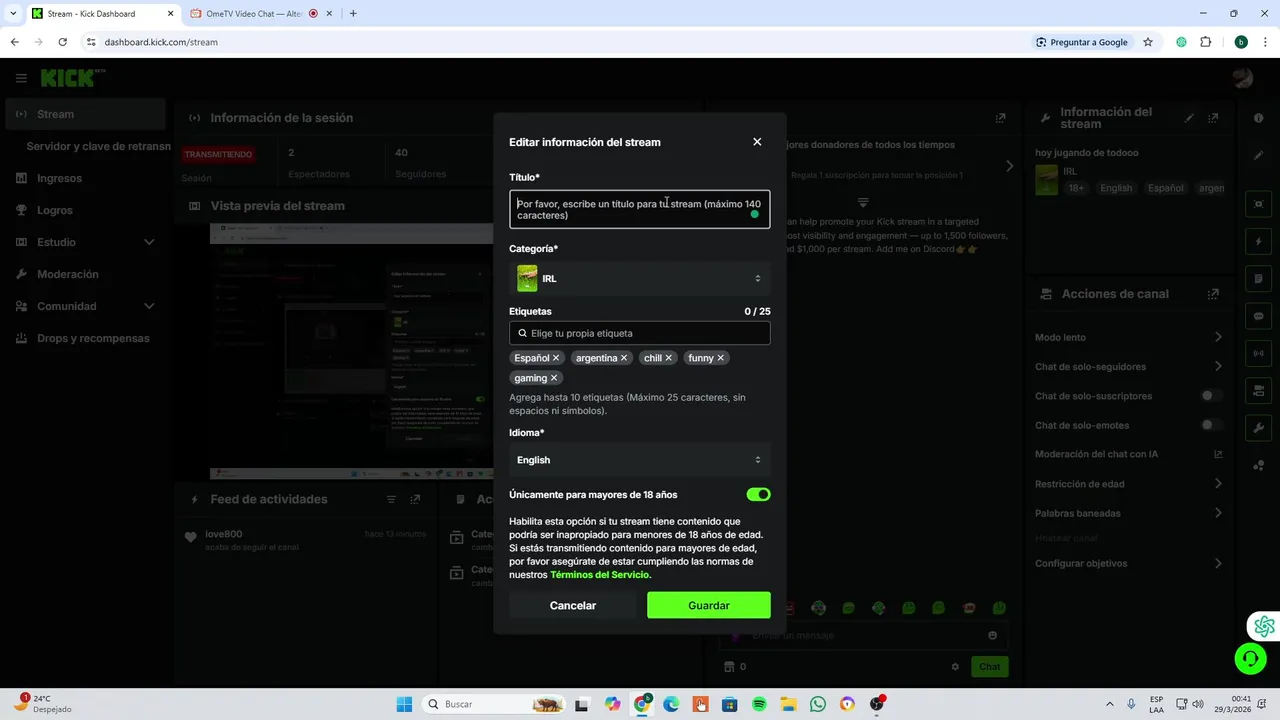Open the Términos del Servicio link
The width and height of the screenshot is (1280, 720).
[600, 575]
